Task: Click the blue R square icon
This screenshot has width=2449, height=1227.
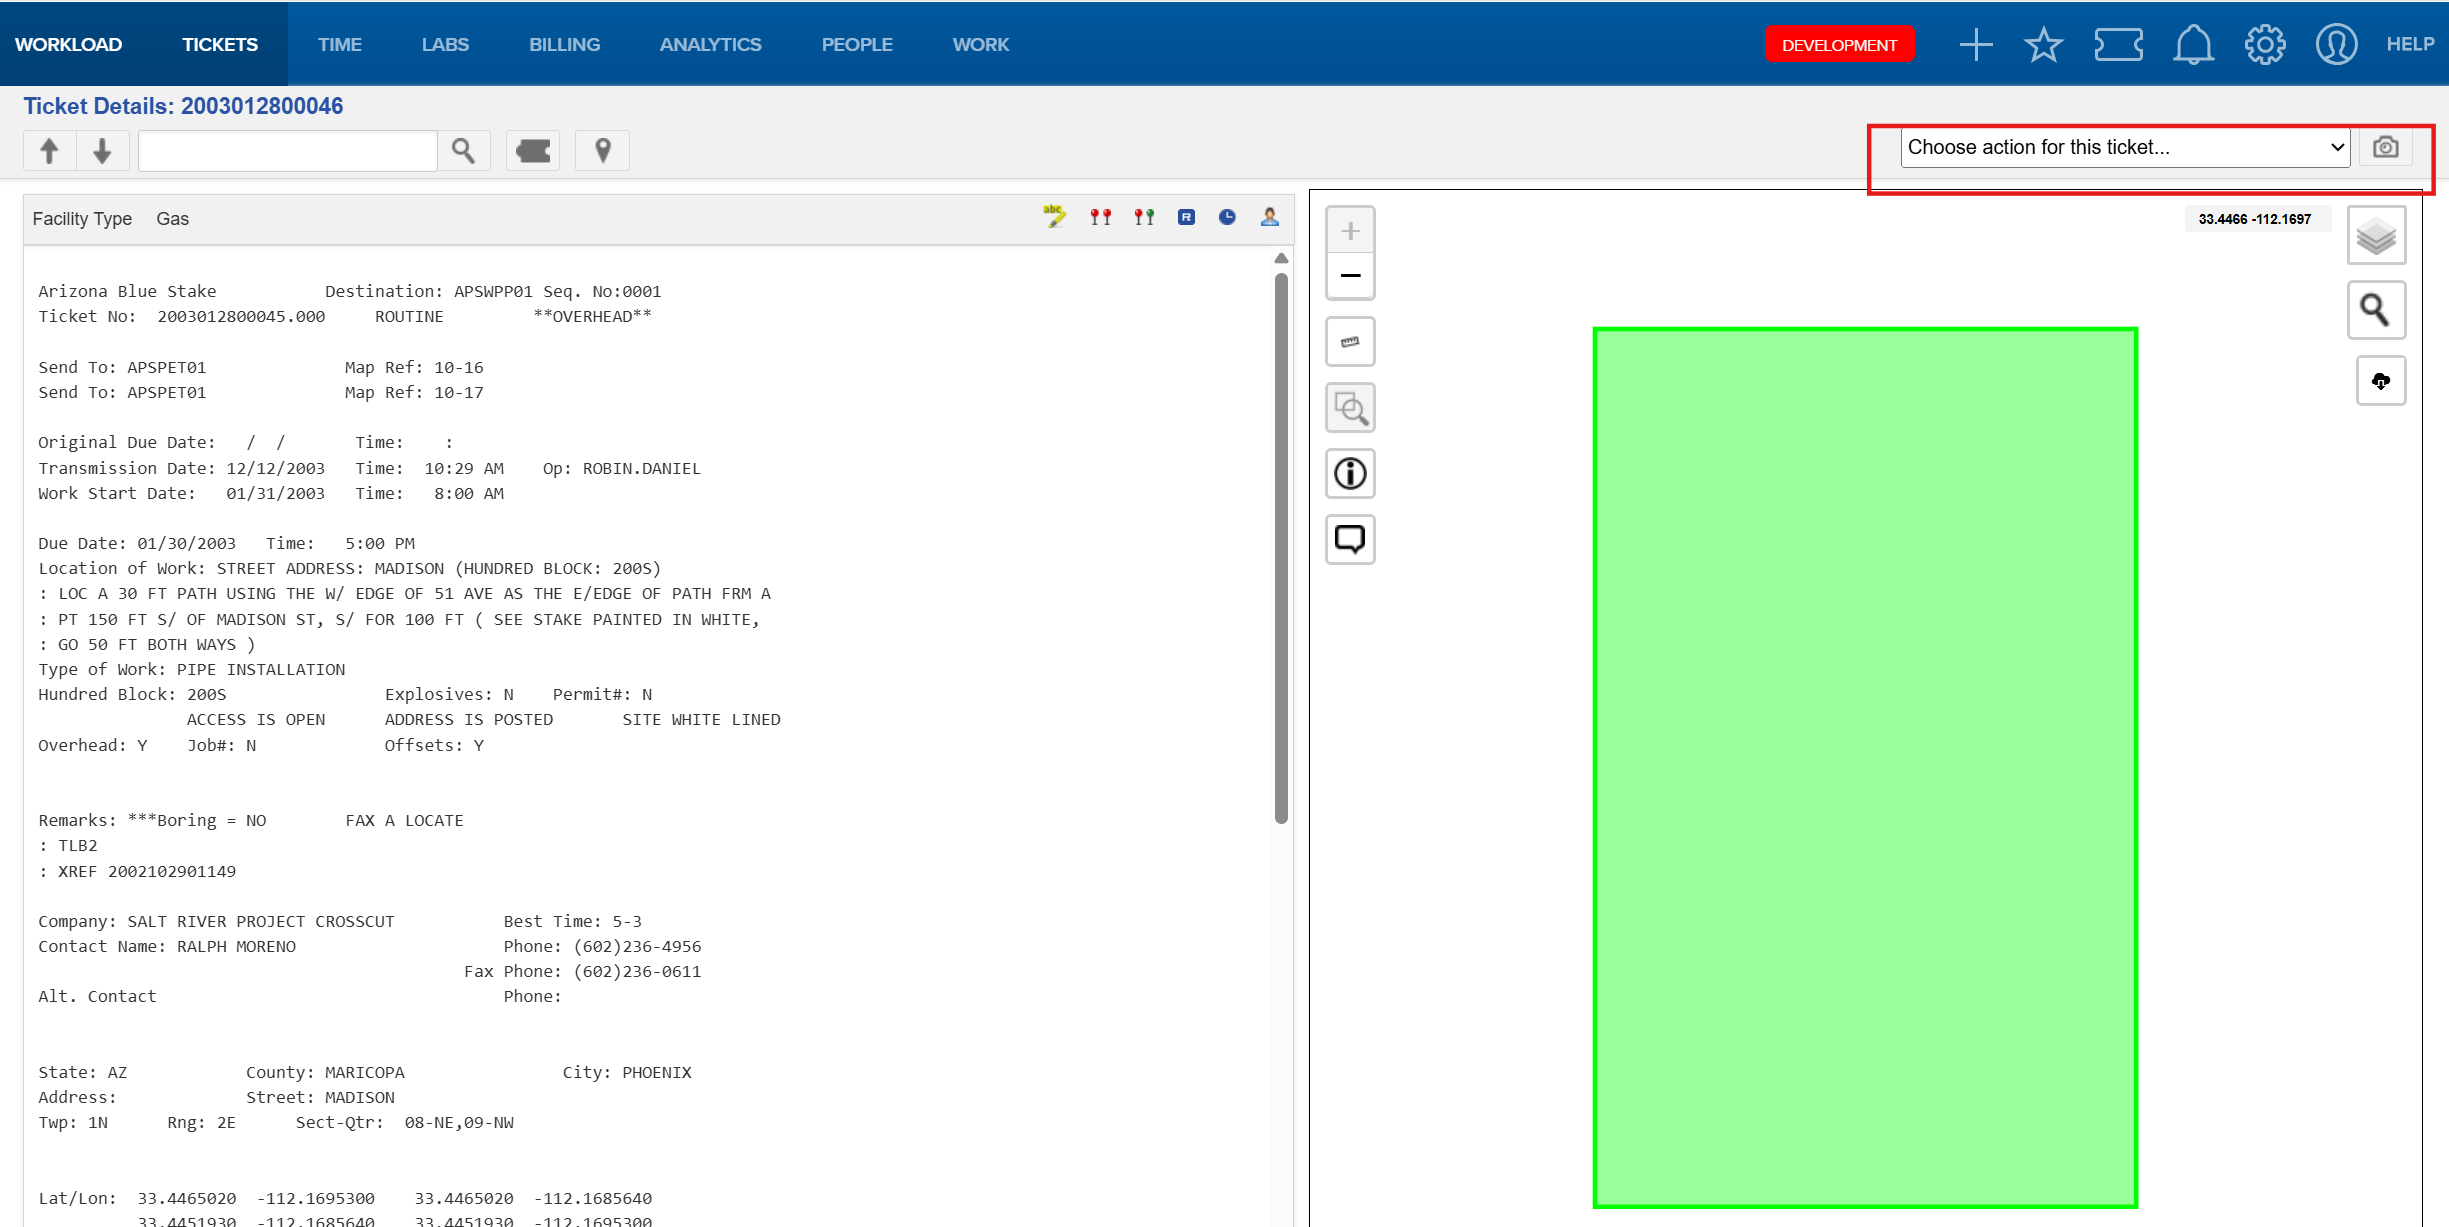Action: pos(1186,217)
